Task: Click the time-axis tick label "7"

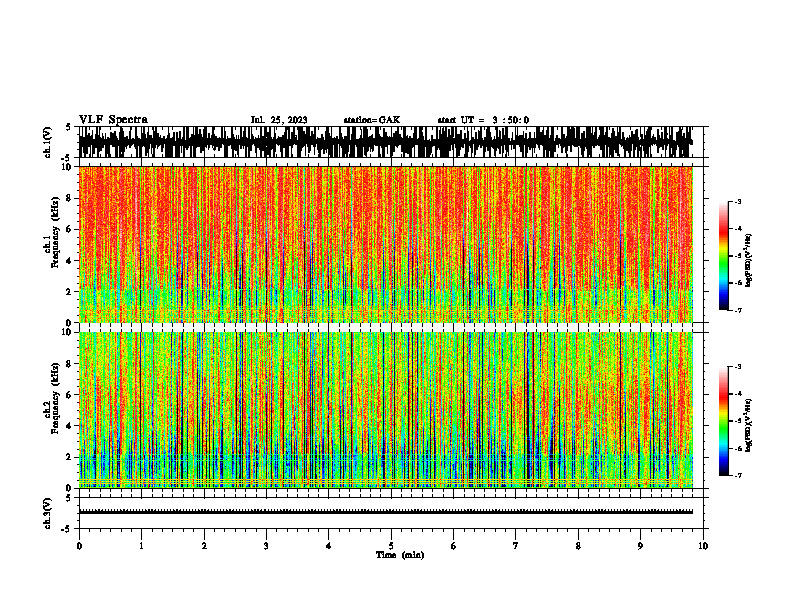Action: point(516,546)
